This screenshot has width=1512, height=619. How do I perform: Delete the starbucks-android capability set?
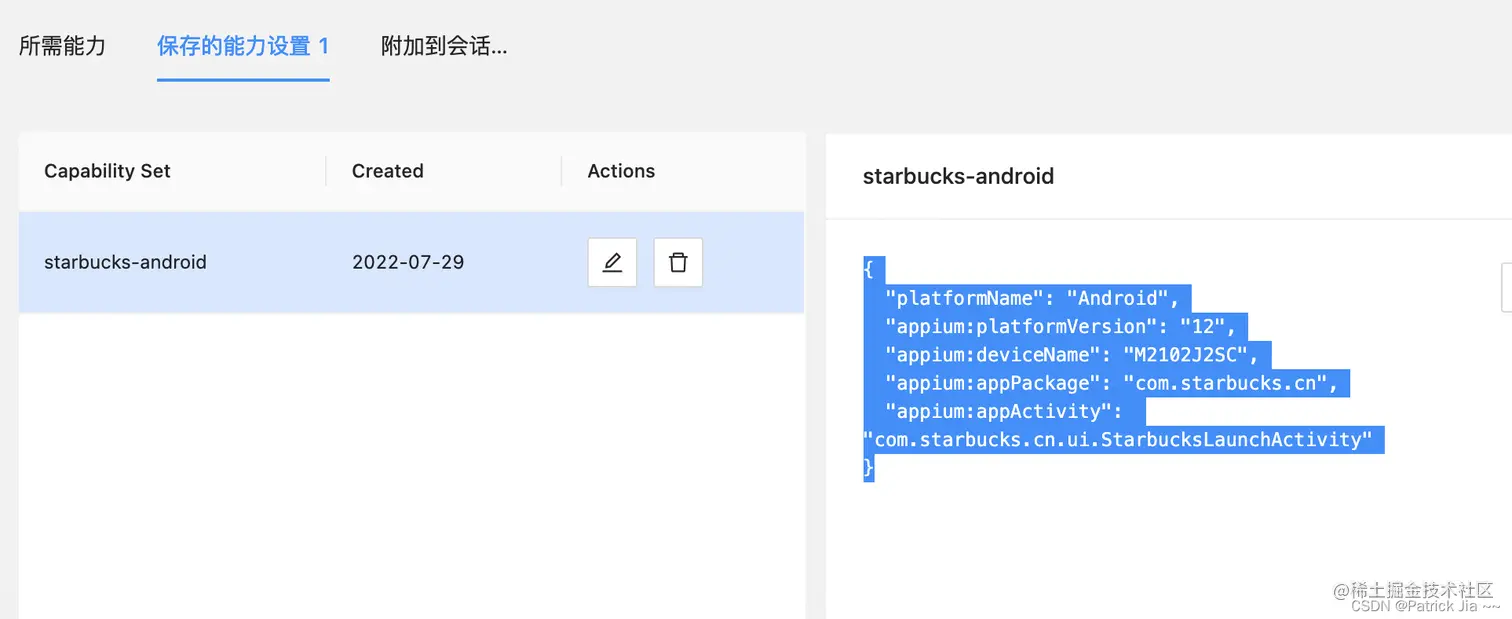point(678,262)
